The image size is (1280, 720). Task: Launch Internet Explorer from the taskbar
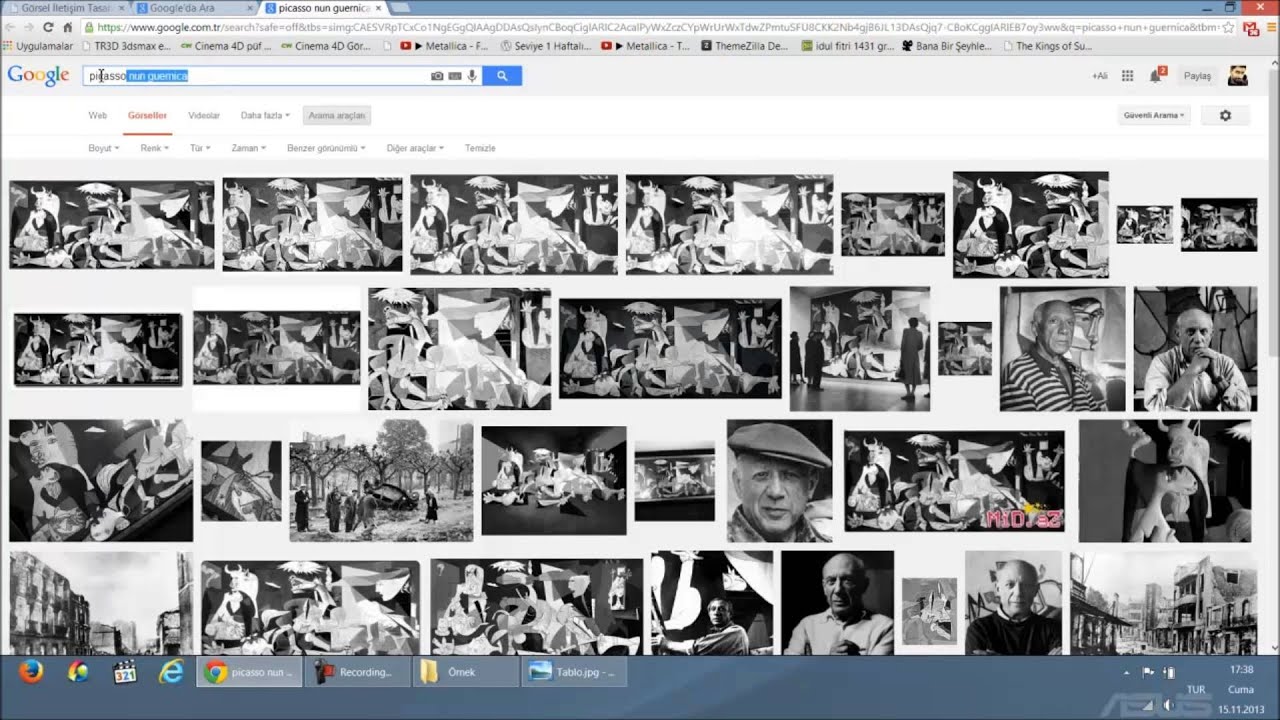tap(172, 672)
